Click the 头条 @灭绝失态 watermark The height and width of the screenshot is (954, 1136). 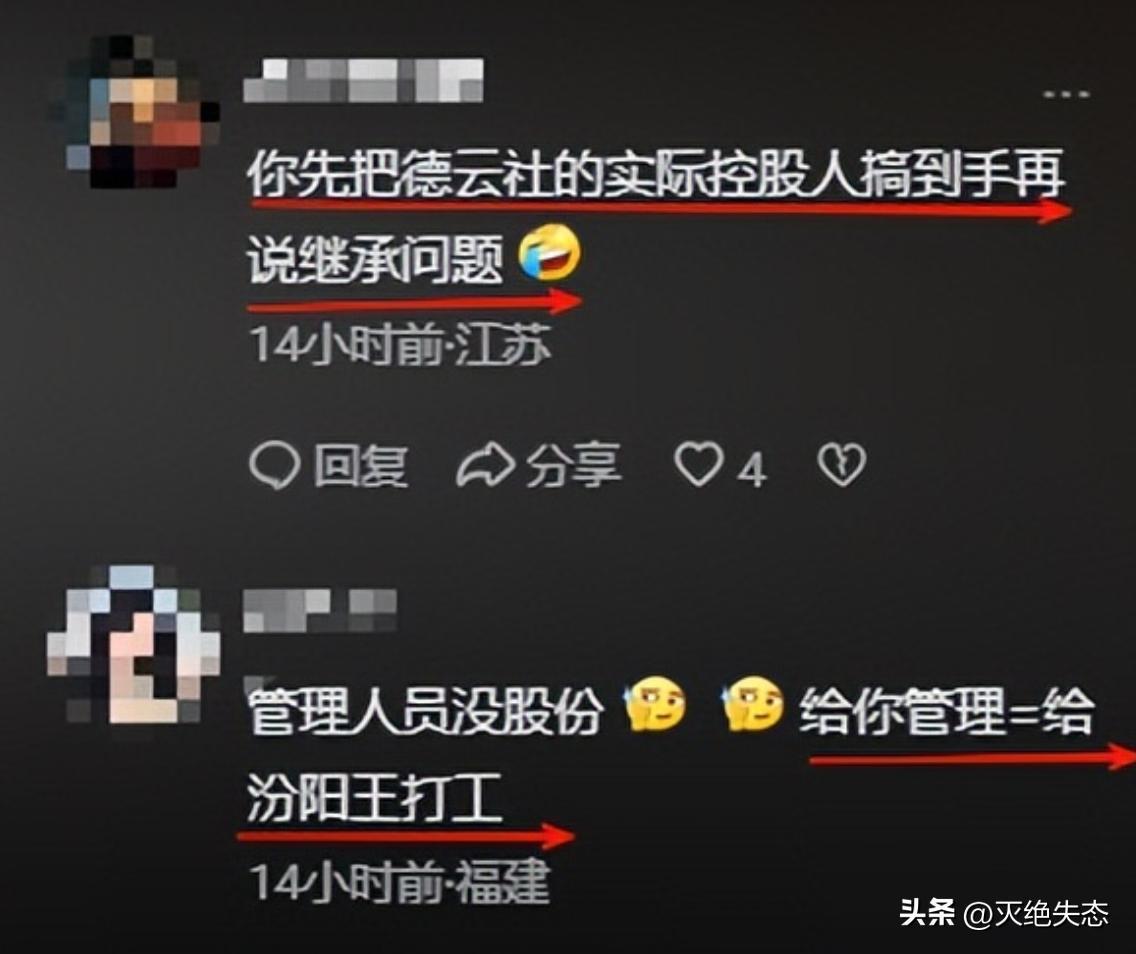[x=1004, y=913]
